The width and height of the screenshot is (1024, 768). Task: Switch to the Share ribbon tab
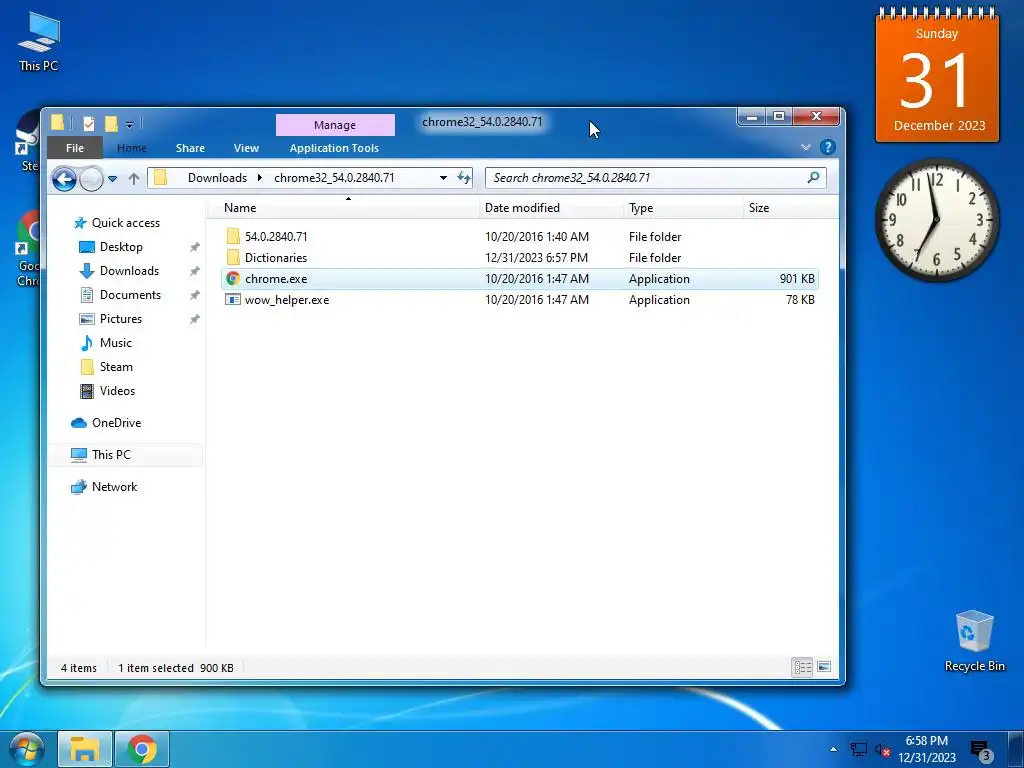click(190, 148)
